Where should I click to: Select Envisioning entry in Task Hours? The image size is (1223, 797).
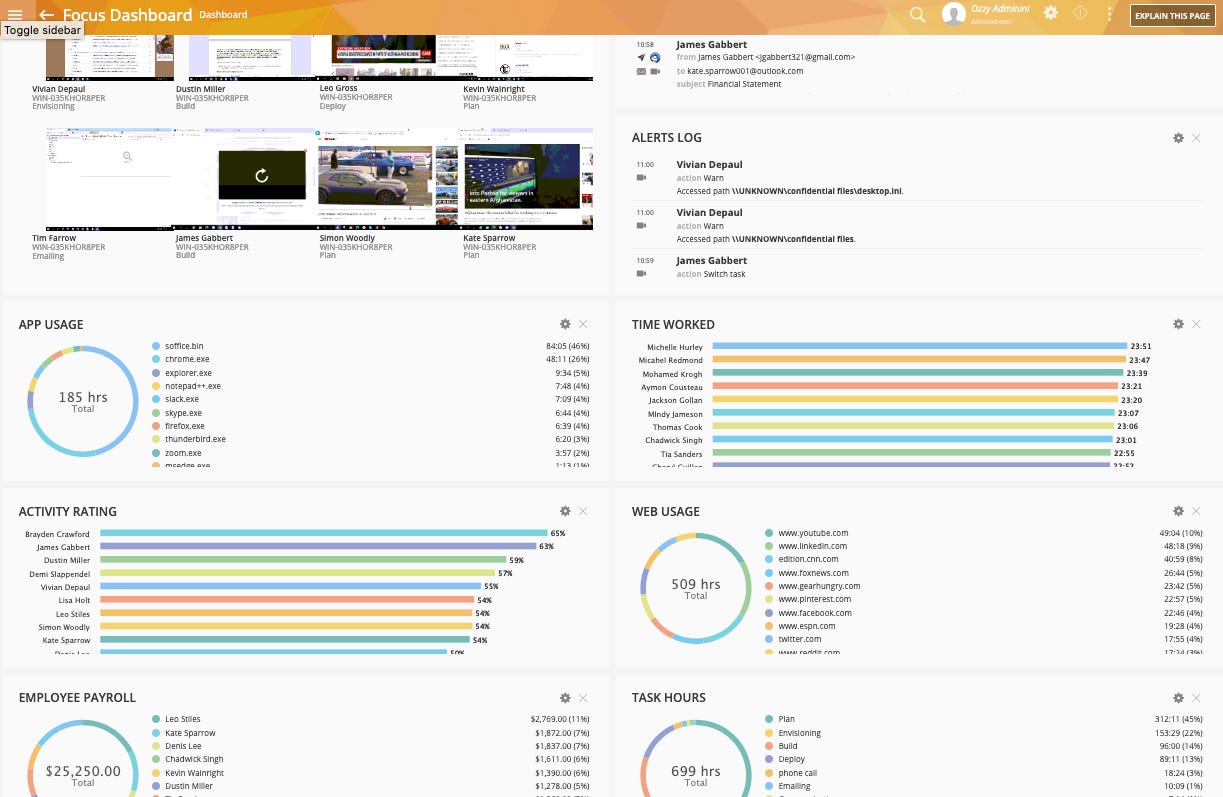click(800, 733)
